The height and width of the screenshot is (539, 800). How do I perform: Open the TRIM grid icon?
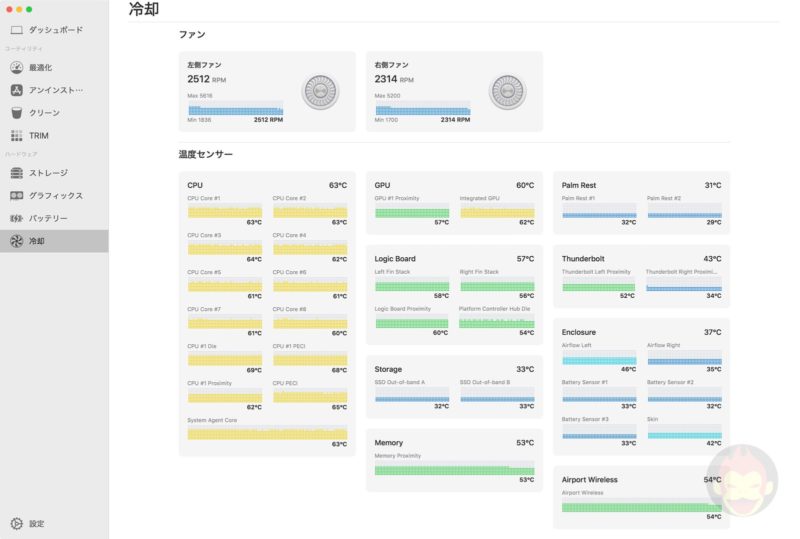click(16, 136)
